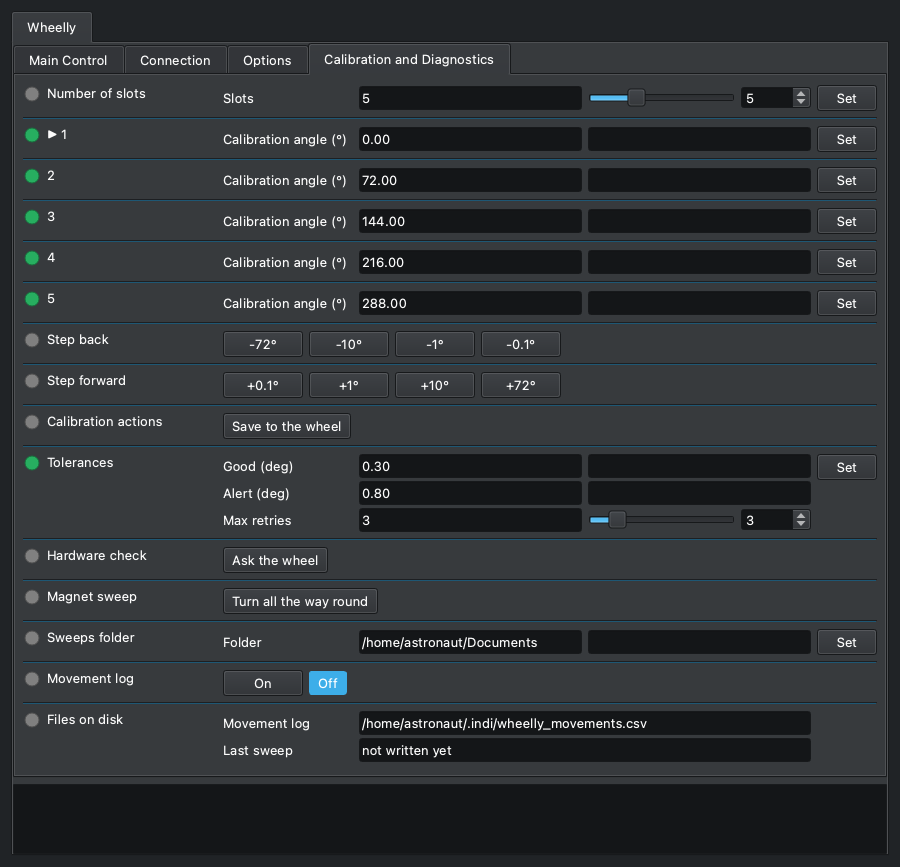The image size is (900, 867).
Task: Click the green status light for slot 5
Action: (32, 299)
